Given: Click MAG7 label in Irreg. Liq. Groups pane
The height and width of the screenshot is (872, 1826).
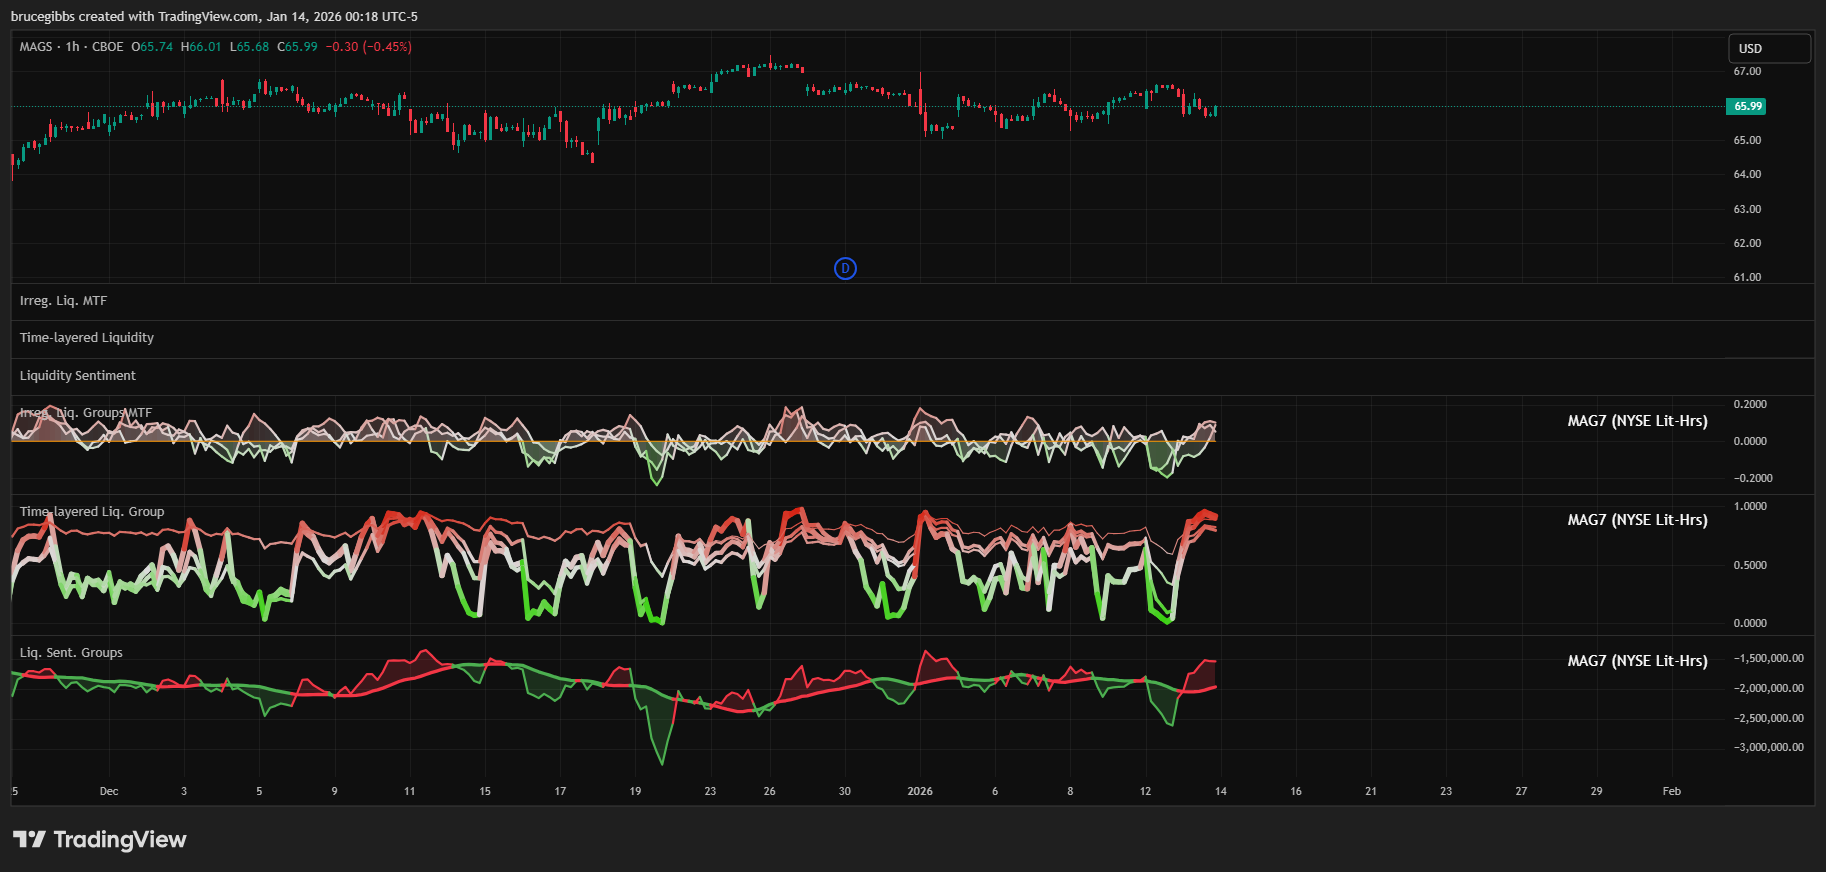Looking at the screenshot, I should (1637, 421).
